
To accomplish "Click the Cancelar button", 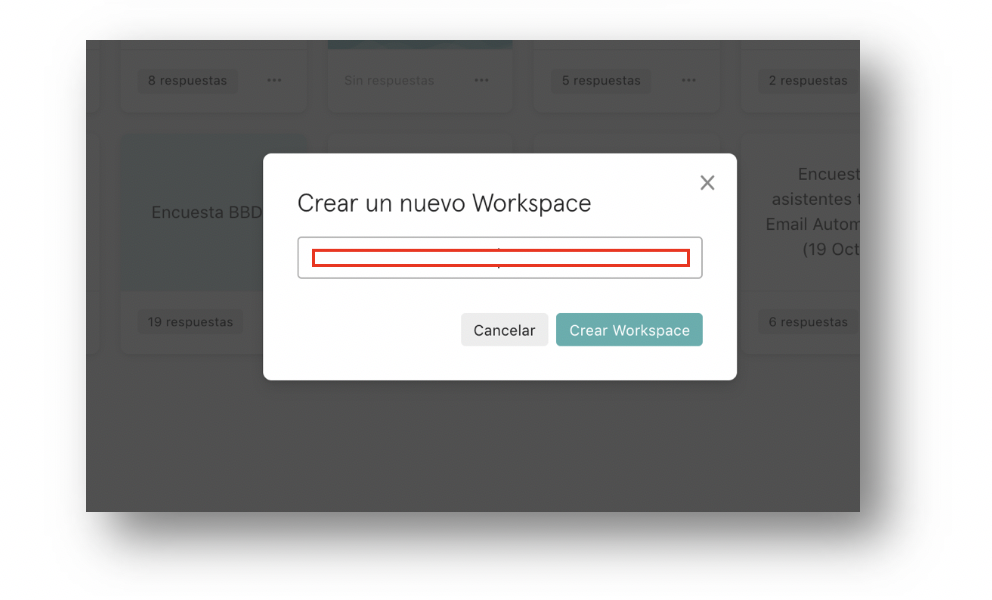I will (504, 329).
